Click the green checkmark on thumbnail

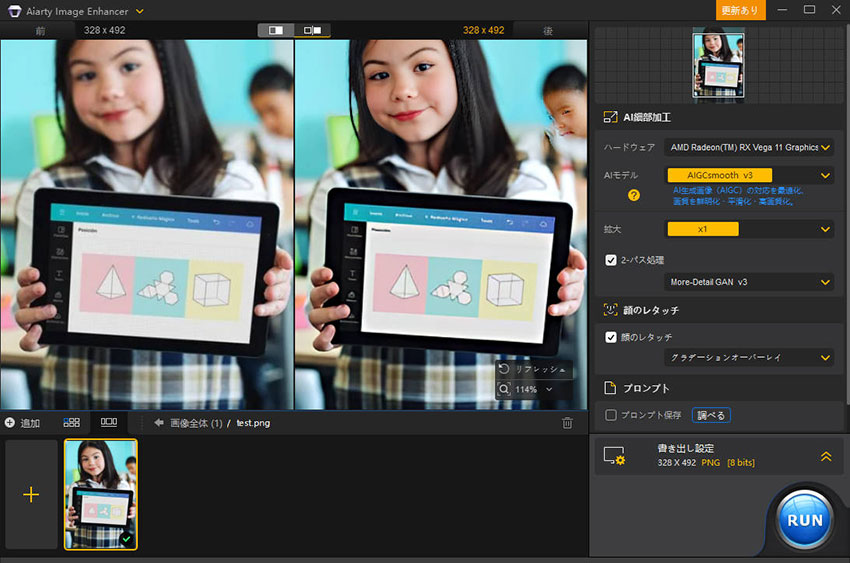[x=126, y=539]
